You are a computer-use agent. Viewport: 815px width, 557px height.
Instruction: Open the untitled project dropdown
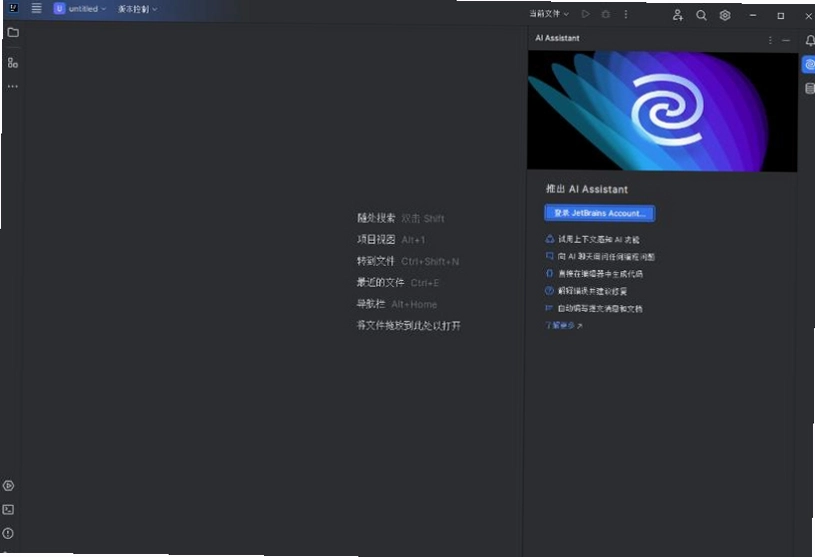(x=80, y=9)
